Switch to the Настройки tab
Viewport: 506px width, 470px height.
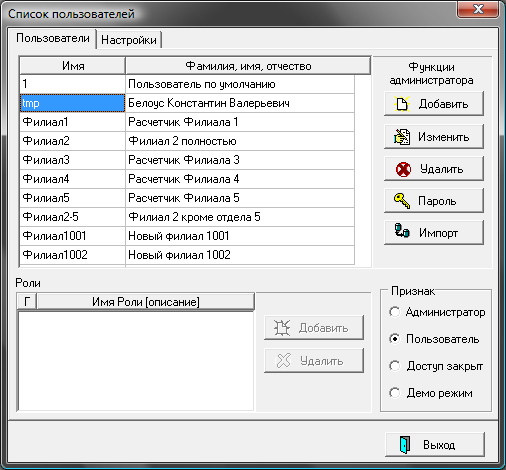coord(129,40)
